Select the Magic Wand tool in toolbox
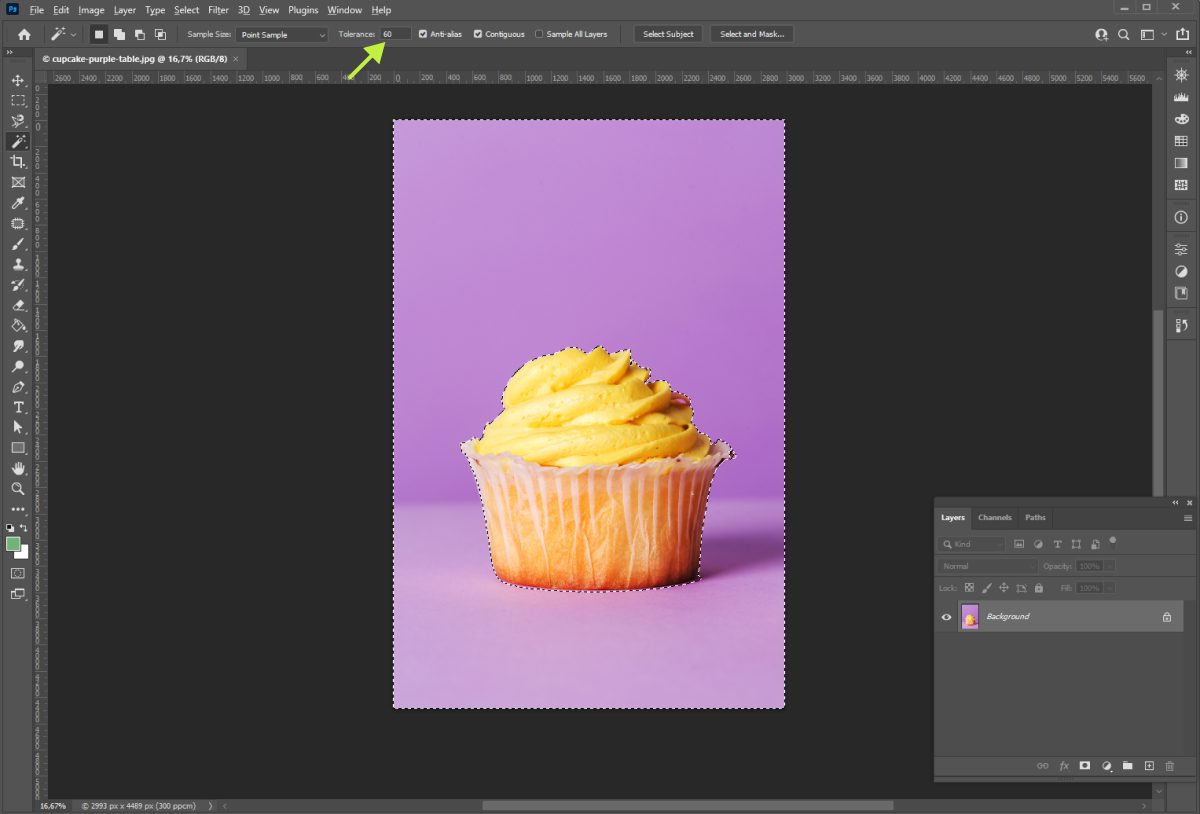This screenshot has height=814, width=1200. coord(18,141)
